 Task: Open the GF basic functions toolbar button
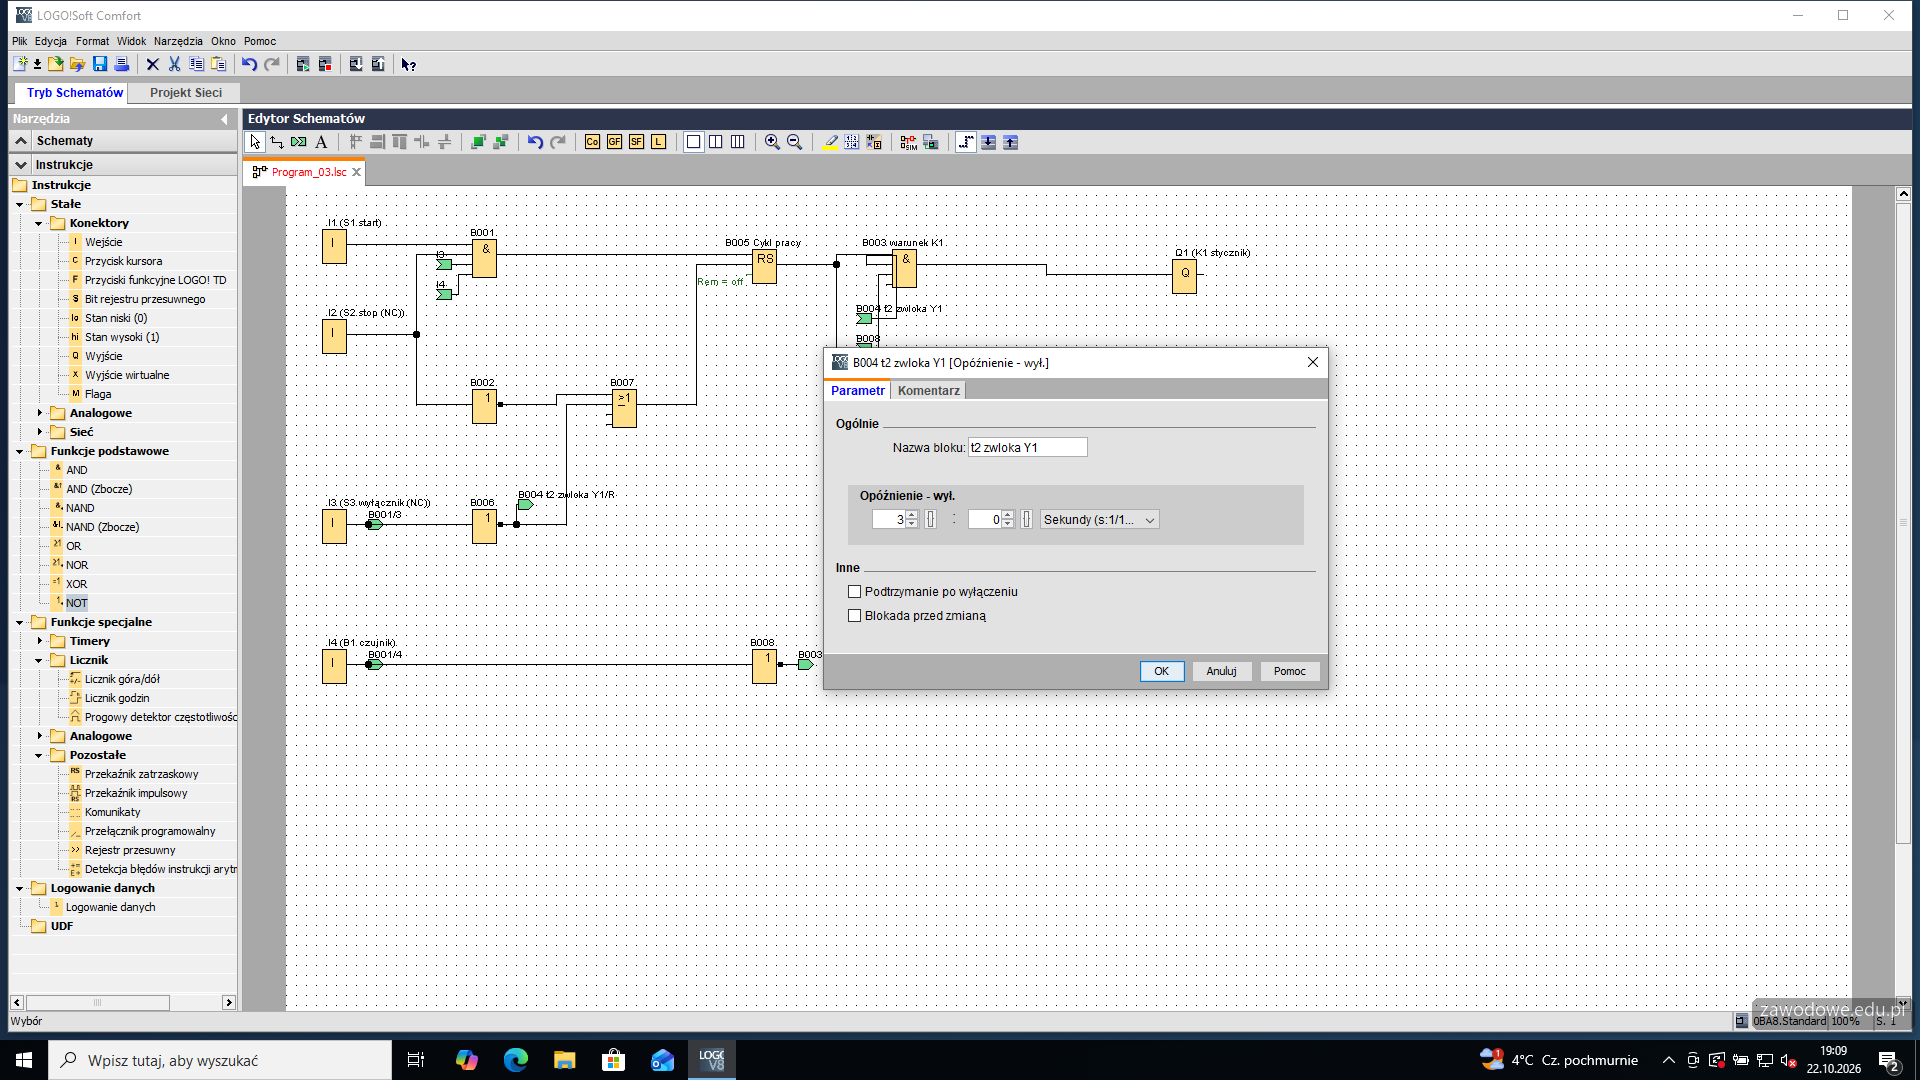(614, 142)
